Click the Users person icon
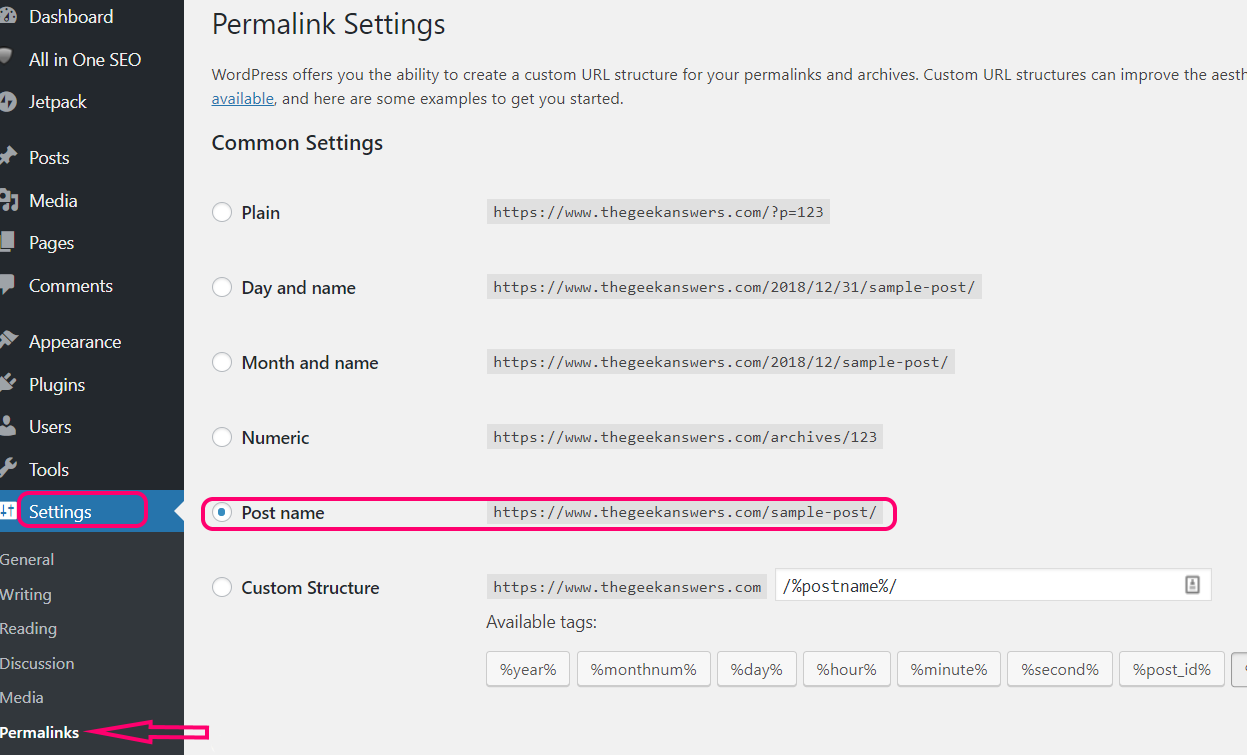The width and height of the screenshot is (1247, 755). (8, 426)
